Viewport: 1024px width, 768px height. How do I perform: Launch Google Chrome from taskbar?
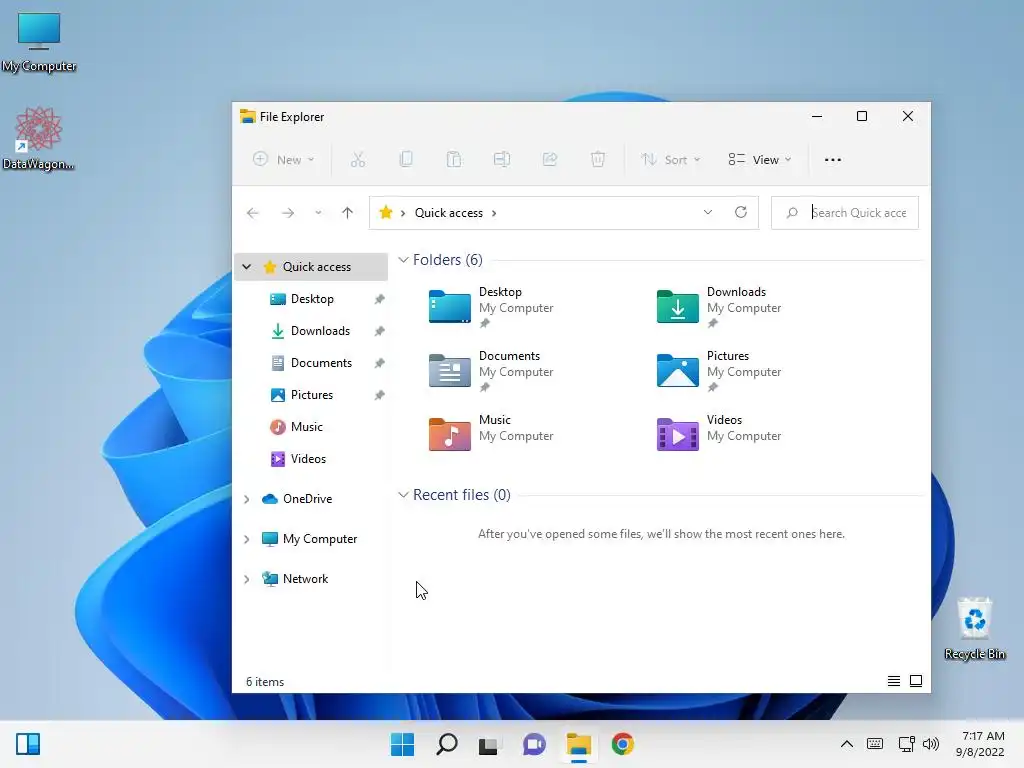[622, 744]
